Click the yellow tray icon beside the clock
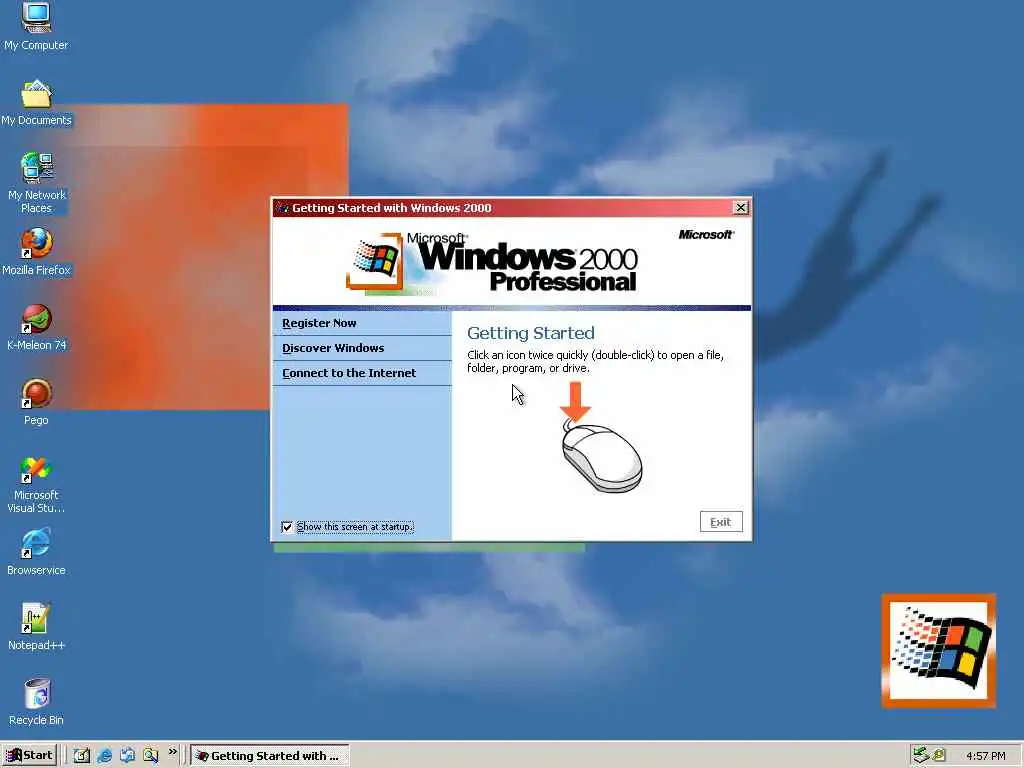The image size is (1024, 768). [938, 755]
